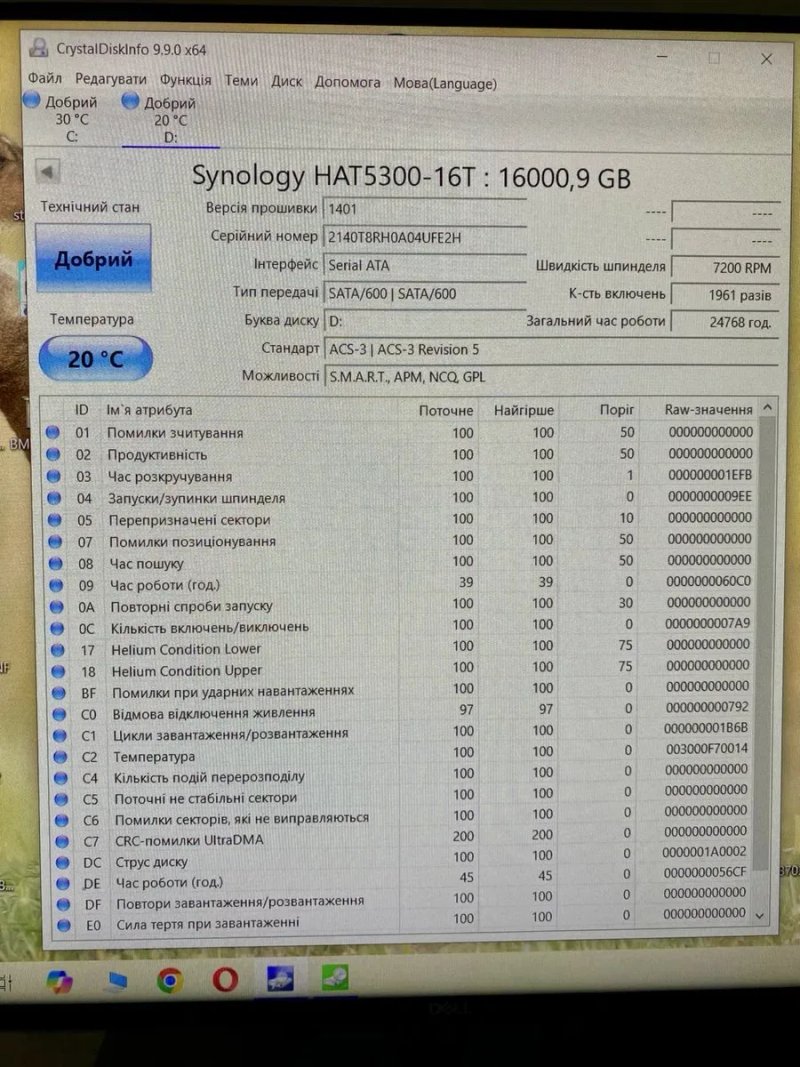The image size is (800, 1067).
Task: Click the 24768 год. power on hours
Action: point(725,323)
